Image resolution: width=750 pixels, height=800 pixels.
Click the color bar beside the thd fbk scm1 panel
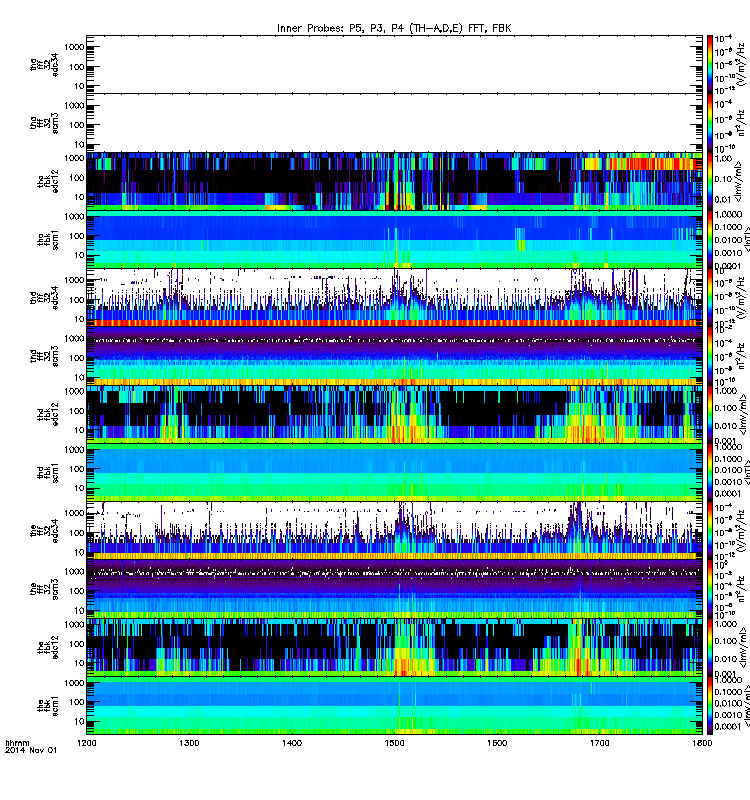coord(710,472)
